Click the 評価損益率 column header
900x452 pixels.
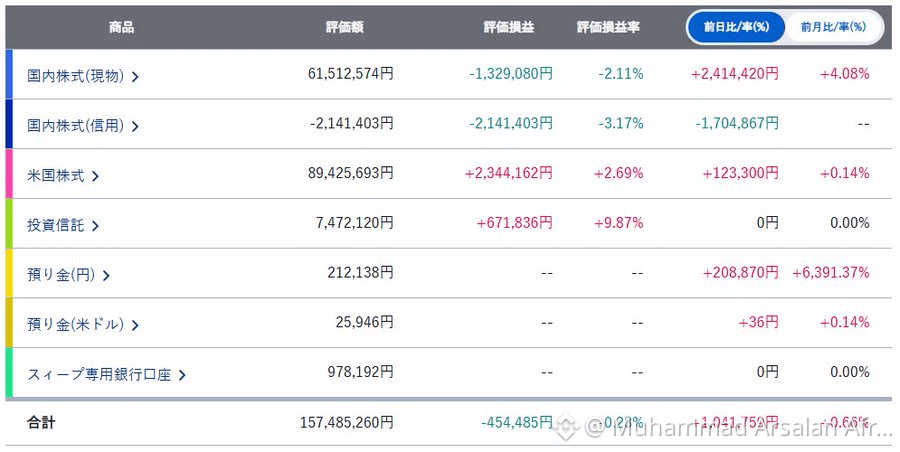point(608,27)
